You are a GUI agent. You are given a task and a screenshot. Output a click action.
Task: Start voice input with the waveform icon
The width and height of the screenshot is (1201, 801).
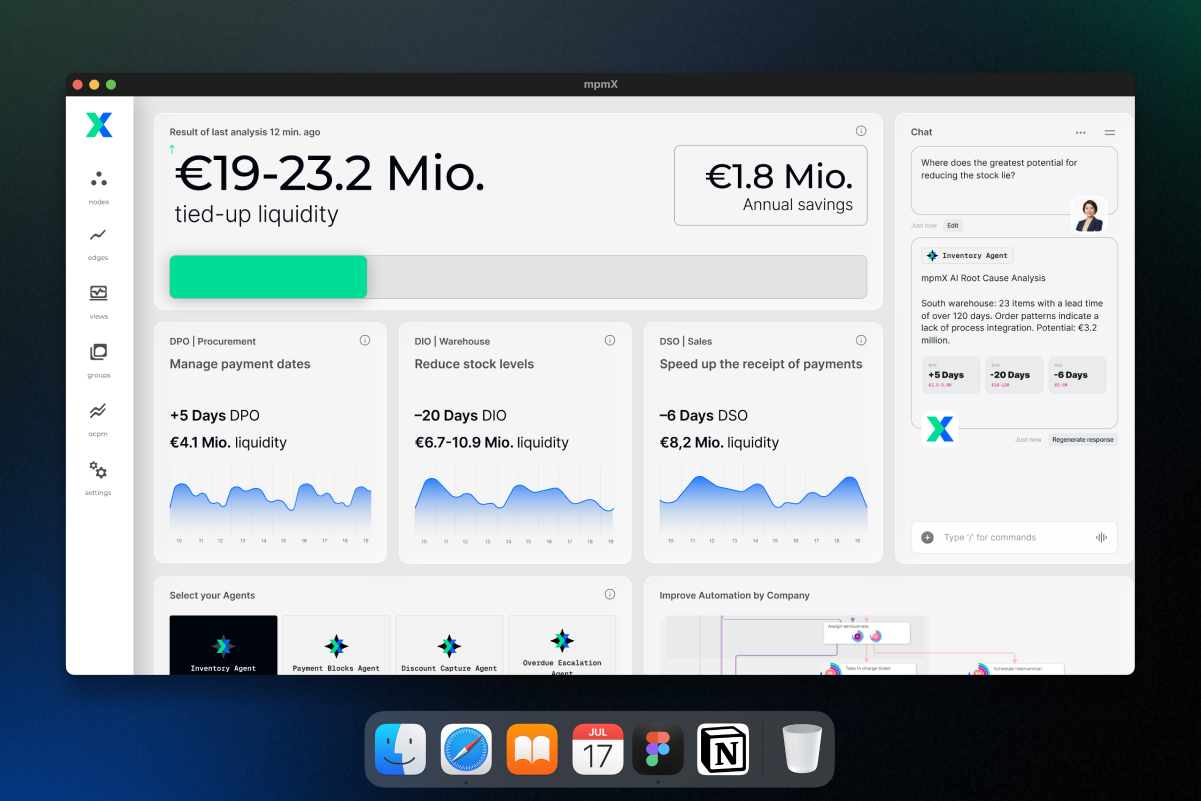pos(1101,537)
